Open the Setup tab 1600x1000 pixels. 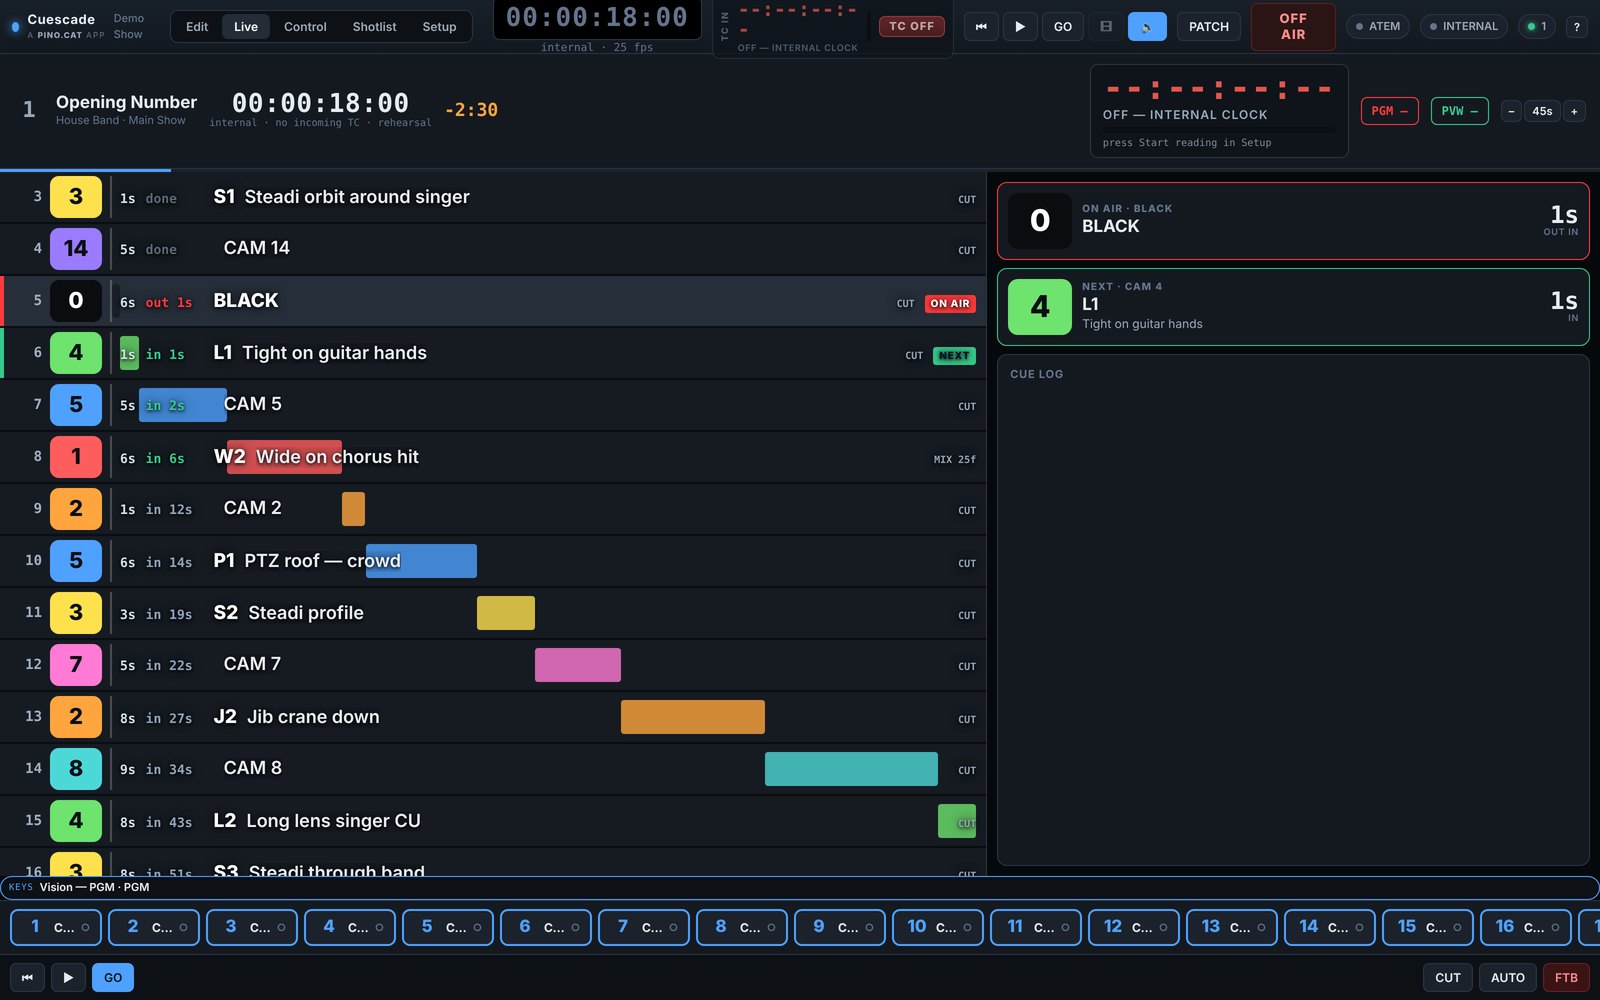[439, 27]
